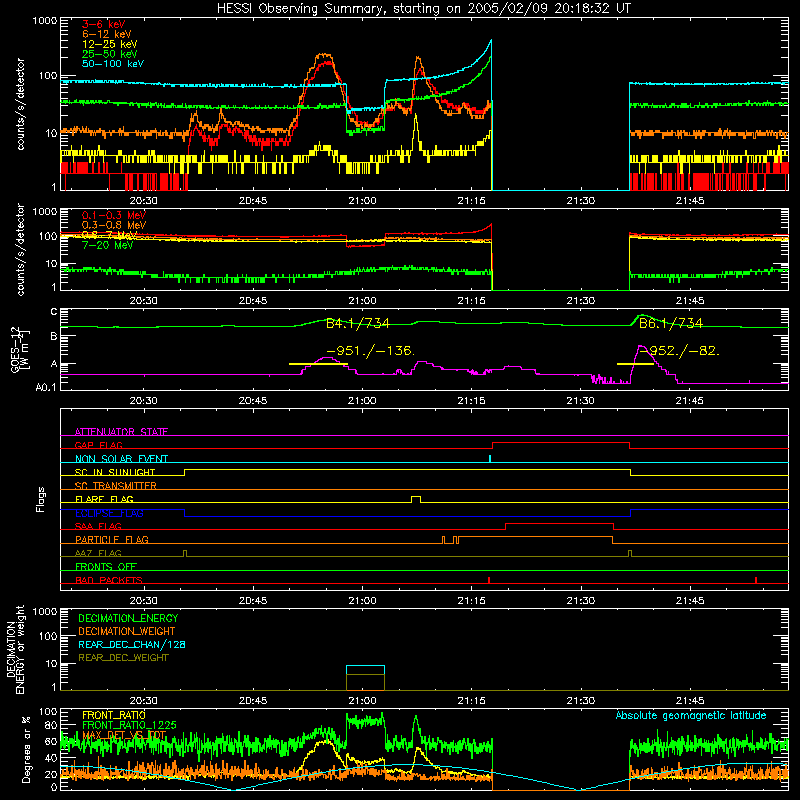Select the orange 6-12 keV legend label
Screen dimensions: 800x800
point(107,34)
